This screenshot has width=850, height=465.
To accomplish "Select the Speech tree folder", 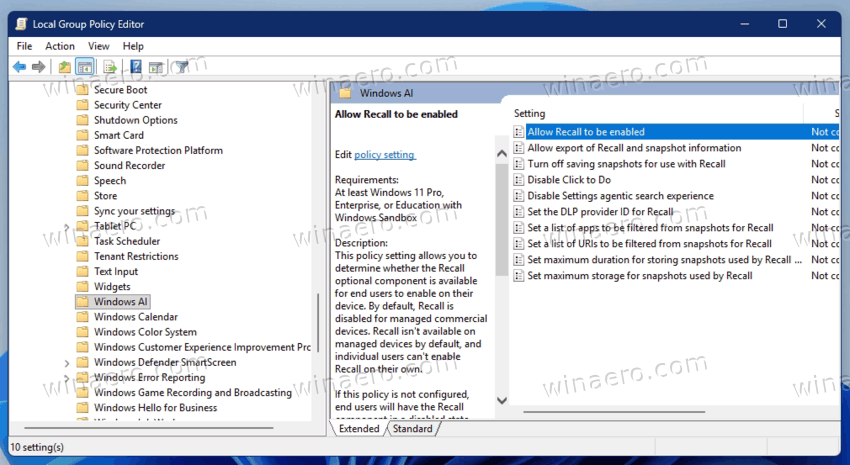I will 110,181.
